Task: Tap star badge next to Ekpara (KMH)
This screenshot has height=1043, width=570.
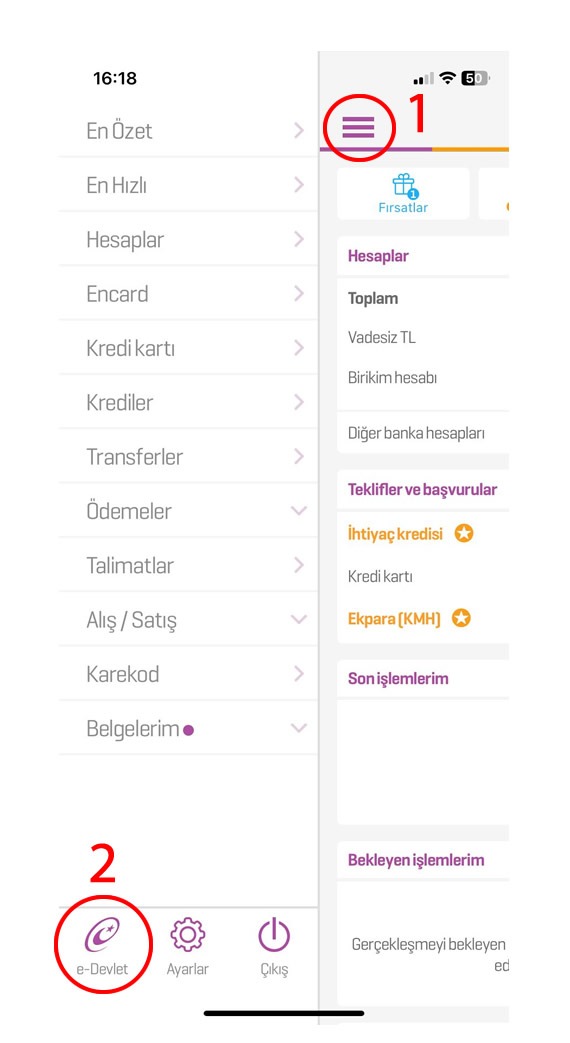Action: pos(461,619)
